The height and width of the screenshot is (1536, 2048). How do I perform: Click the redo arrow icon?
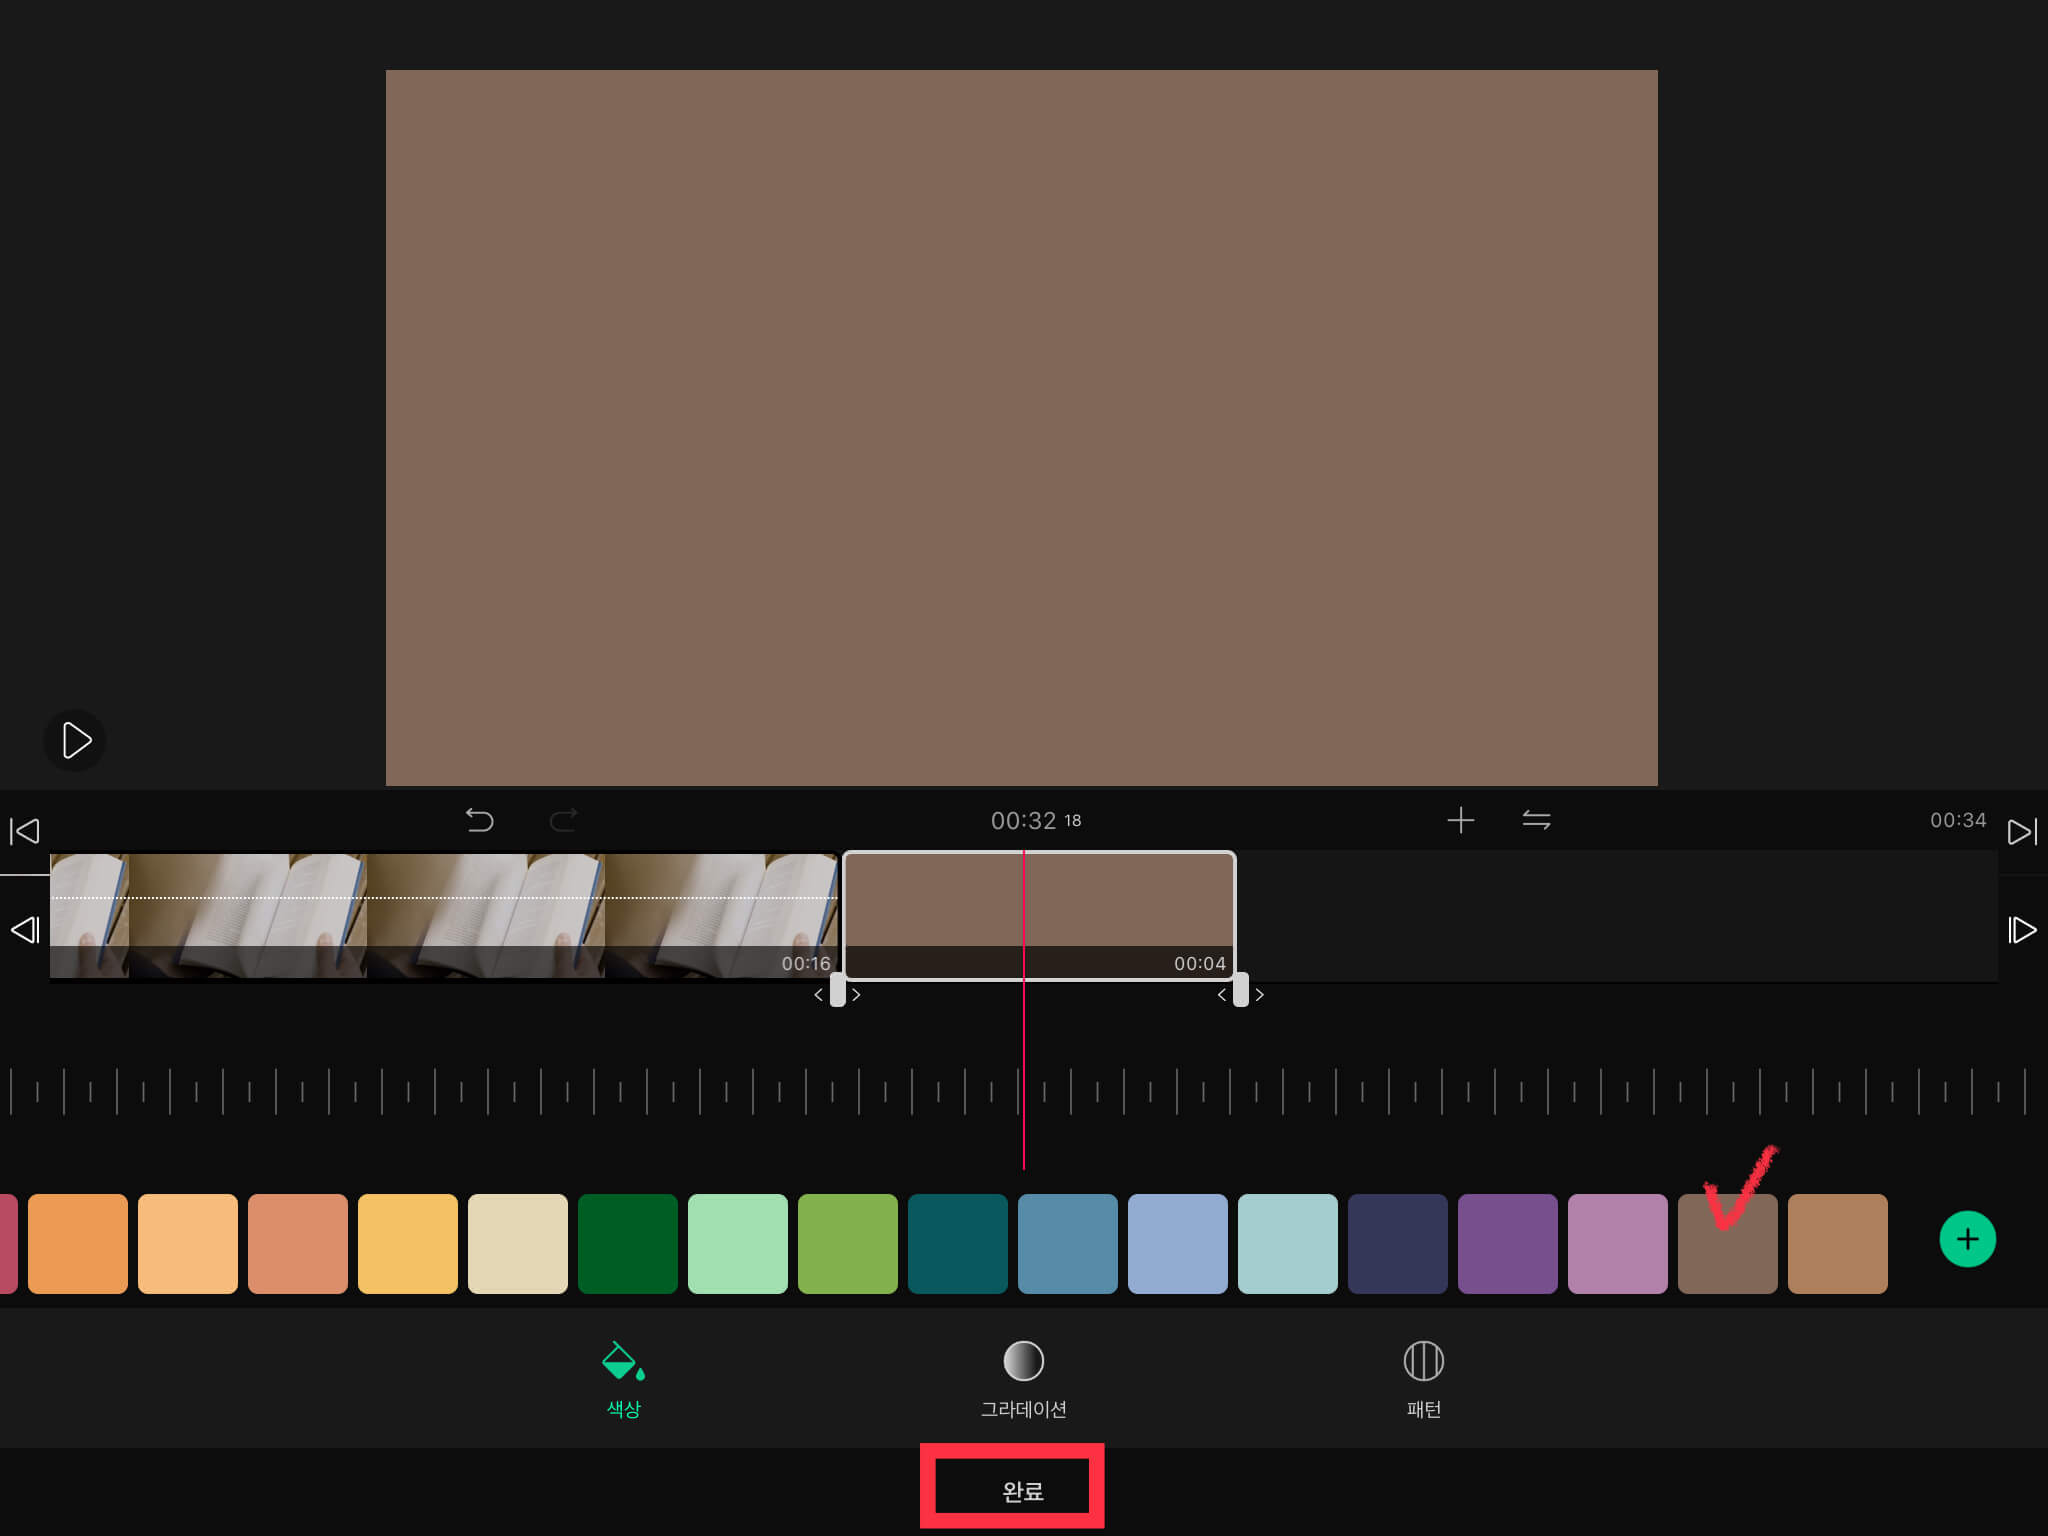click(563, 821)
